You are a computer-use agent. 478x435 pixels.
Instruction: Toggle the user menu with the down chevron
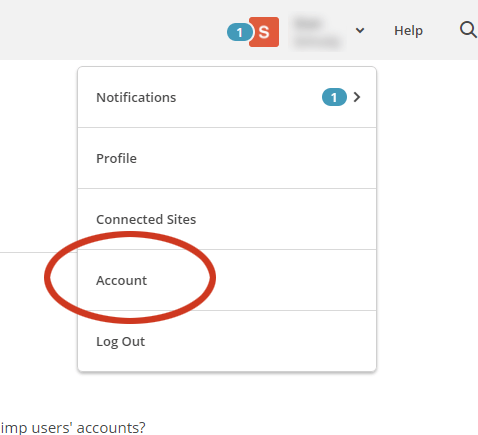pyautogui.click(x=360, y=31)
